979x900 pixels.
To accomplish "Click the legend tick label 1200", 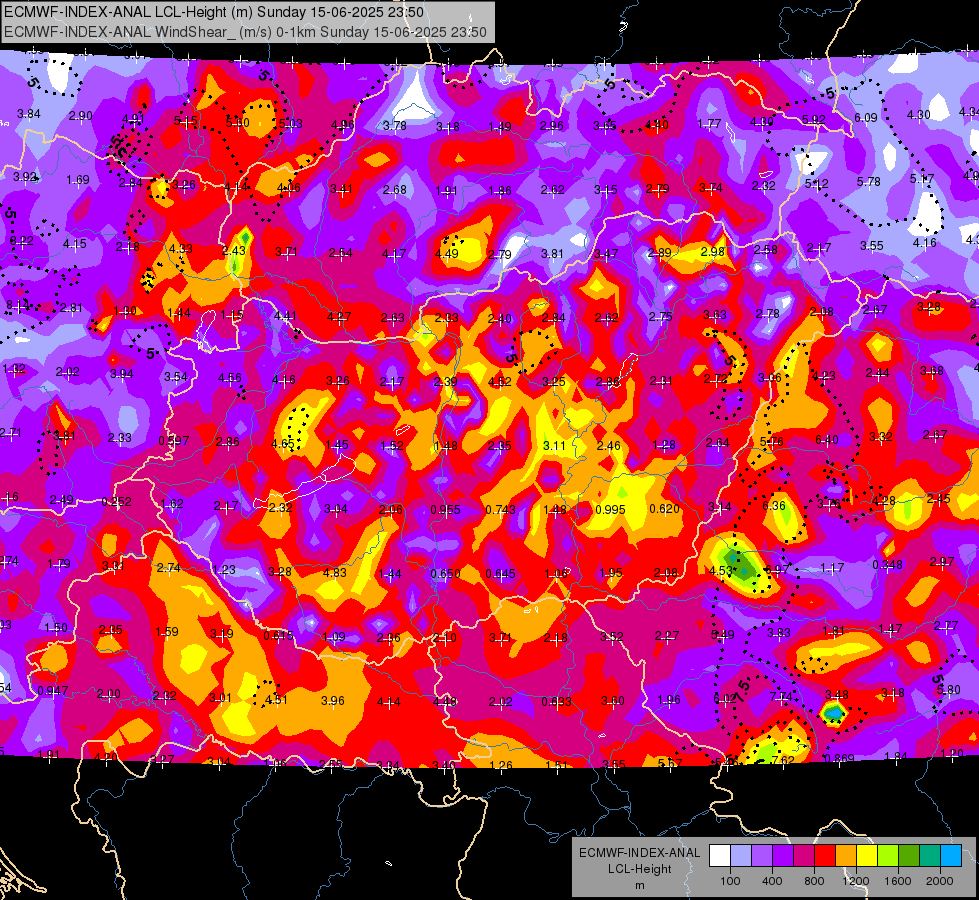I will tap(856, 881).
